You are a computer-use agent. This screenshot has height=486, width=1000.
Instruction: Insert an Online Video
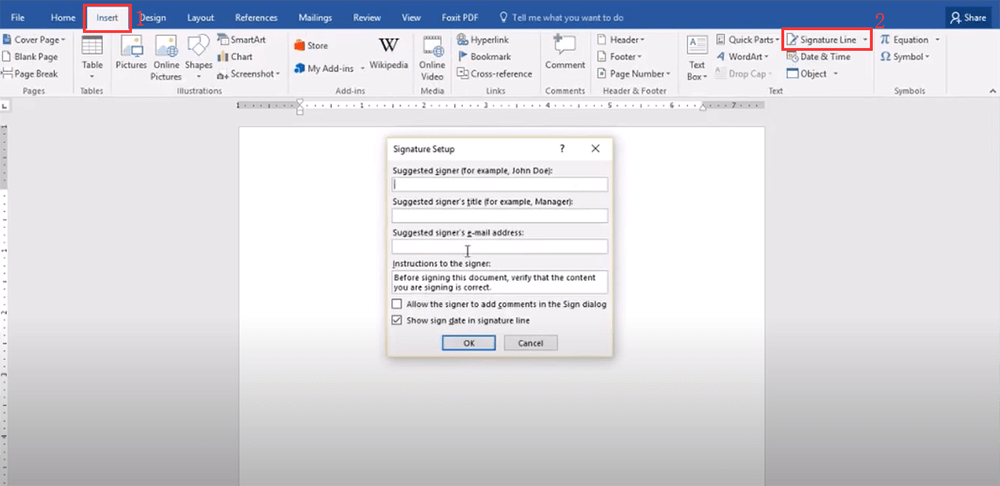pyautogui.click(x=433, y=56)
